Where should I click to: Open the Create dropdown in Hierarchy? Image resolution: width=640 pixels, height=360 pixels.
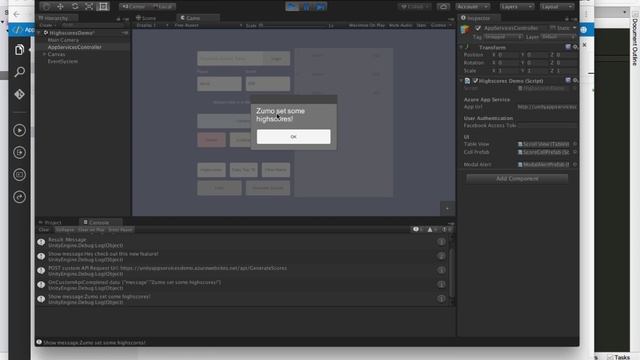pyautogui.click(x=48, y=25)
